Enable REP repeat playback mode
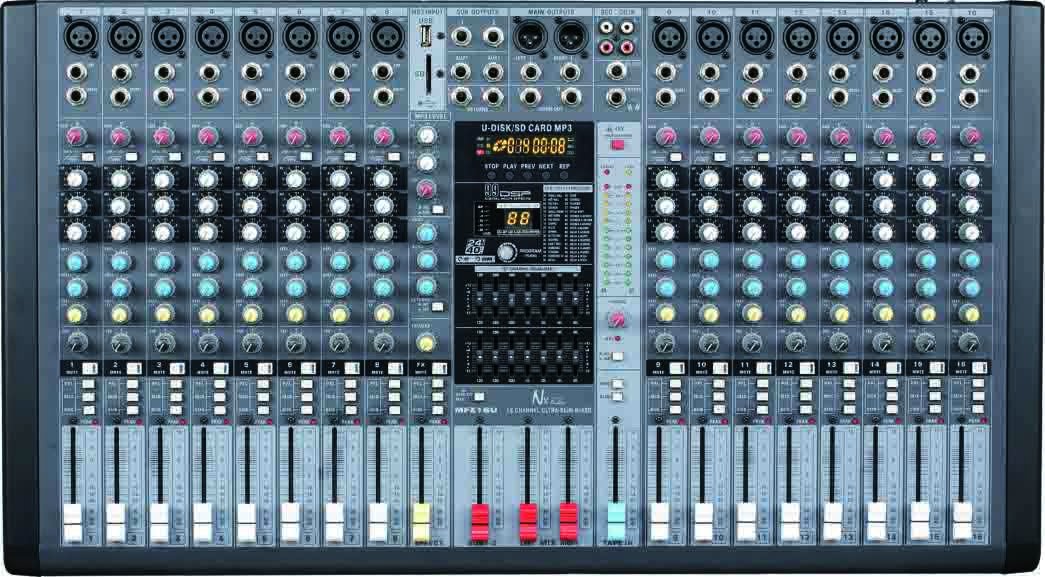 565,175
